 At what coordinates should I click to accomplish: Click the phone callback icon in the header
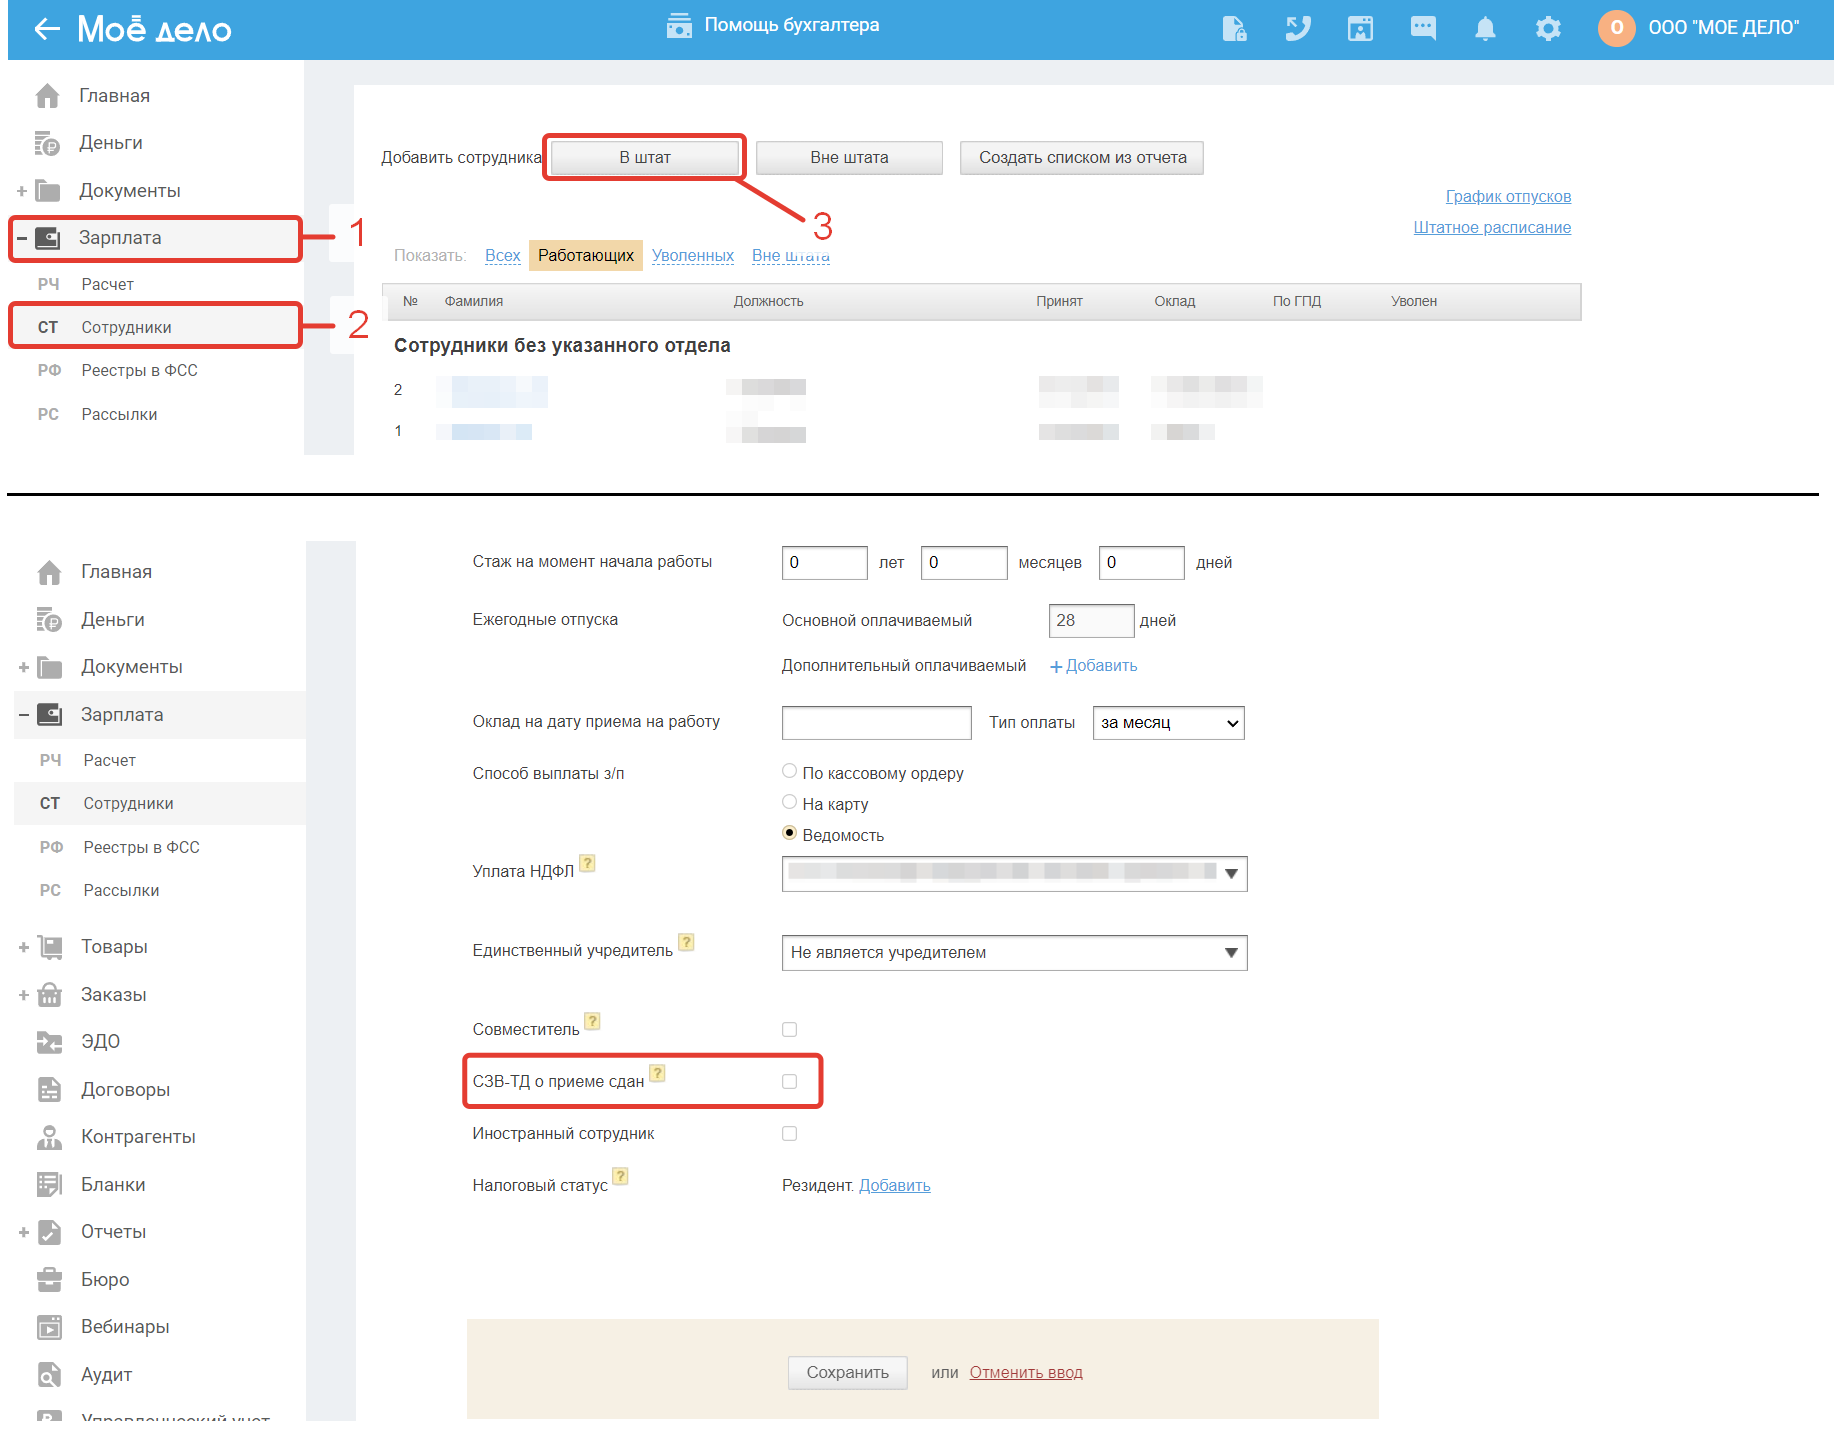coord(1298,28)
